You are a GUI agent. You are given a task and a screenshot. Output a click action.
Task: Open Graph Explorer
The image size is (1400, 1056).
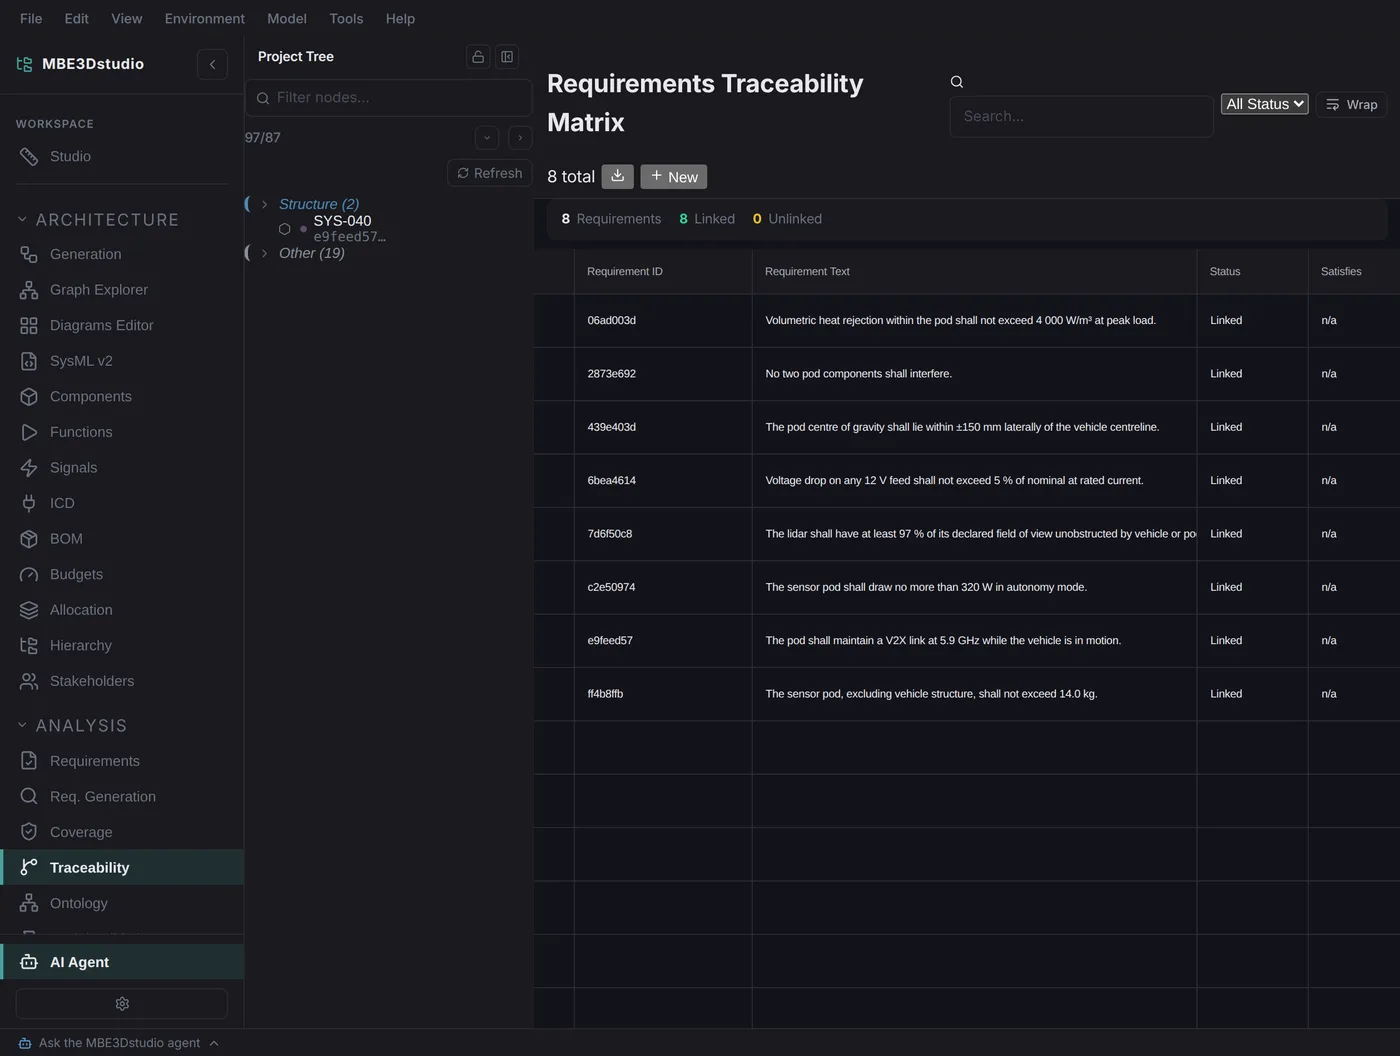[121, 290]
